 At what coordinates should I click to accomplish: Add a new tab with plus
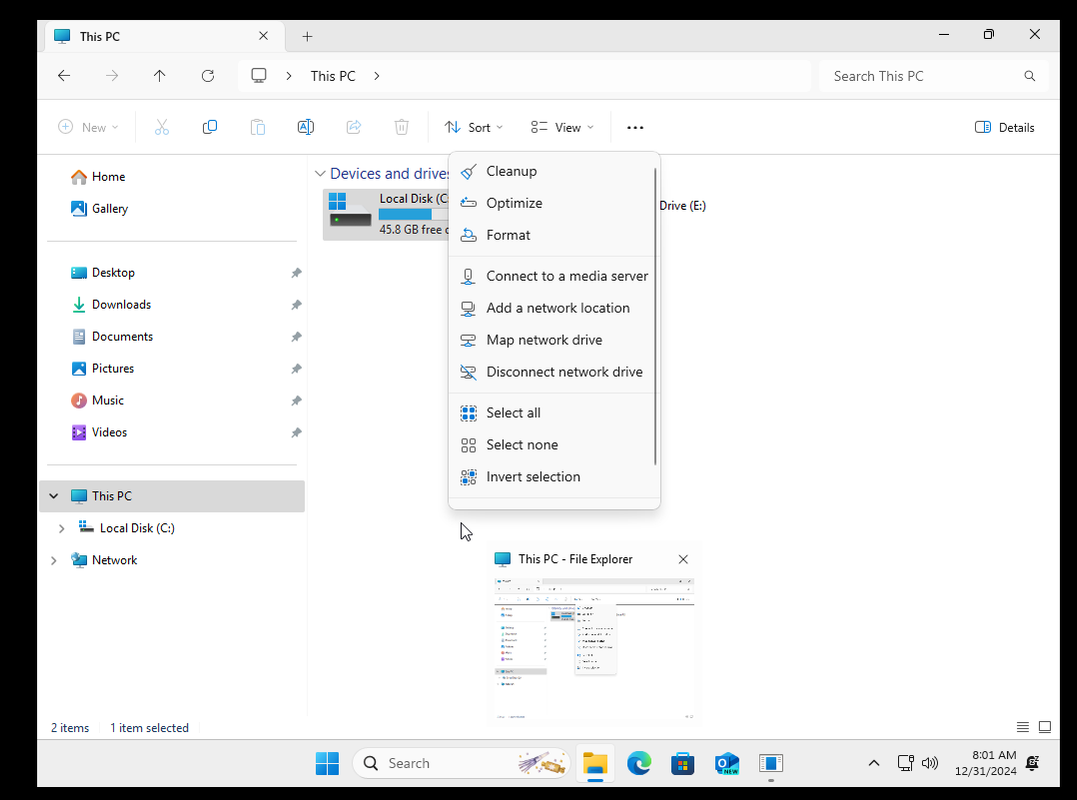(x=308, y=36)
